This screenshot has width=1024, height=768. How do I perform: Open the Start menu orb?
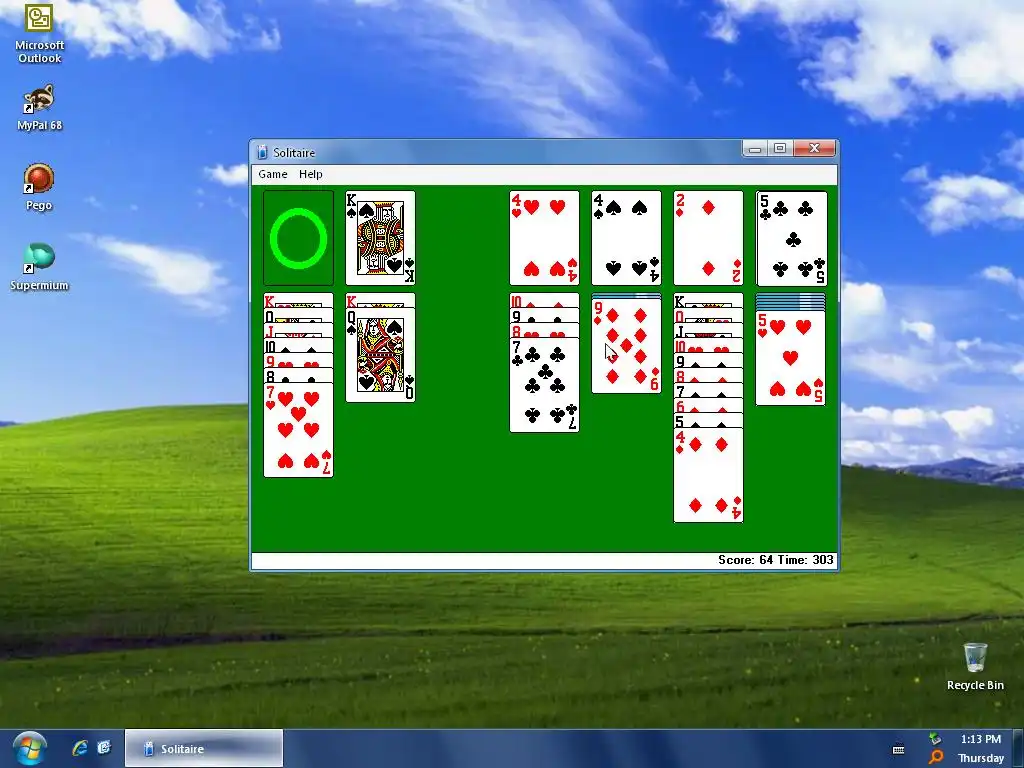point(29,749)
